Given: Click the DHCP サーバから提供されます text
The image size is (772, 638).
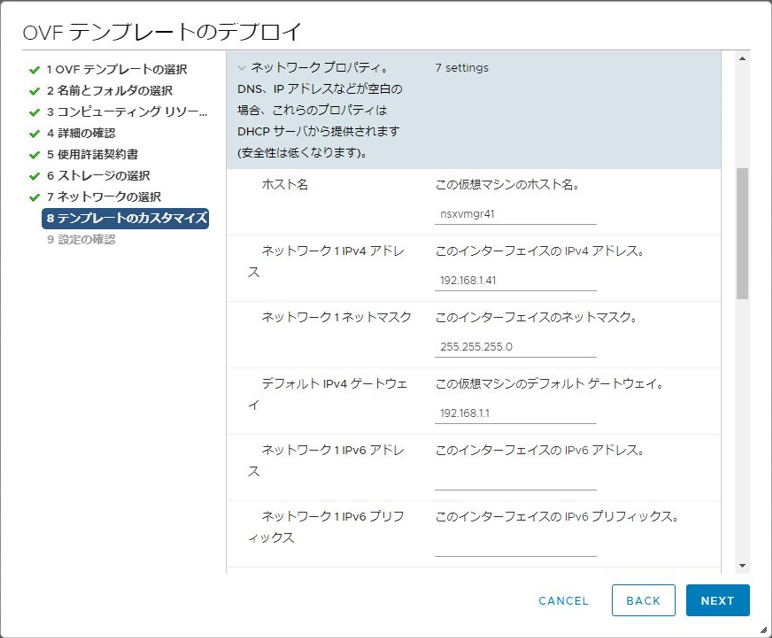Looking at the screenshot, I should coord(319,131).
